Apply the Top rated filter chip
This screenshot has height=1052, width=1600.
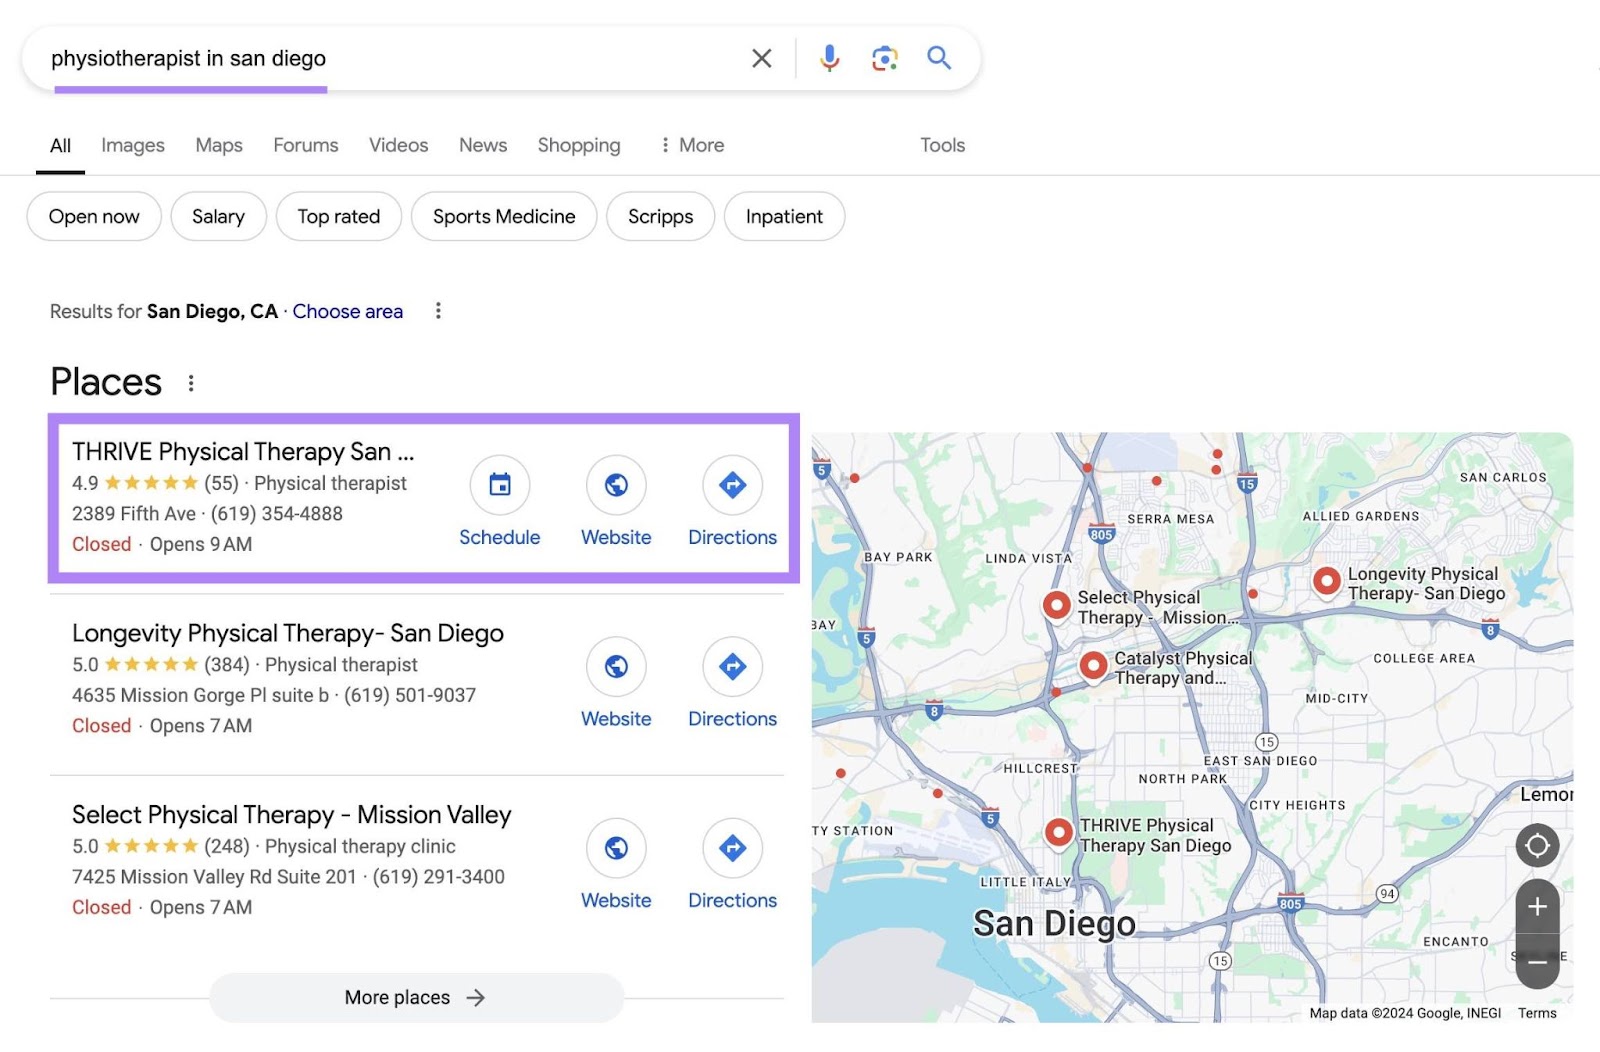(339, 216)
